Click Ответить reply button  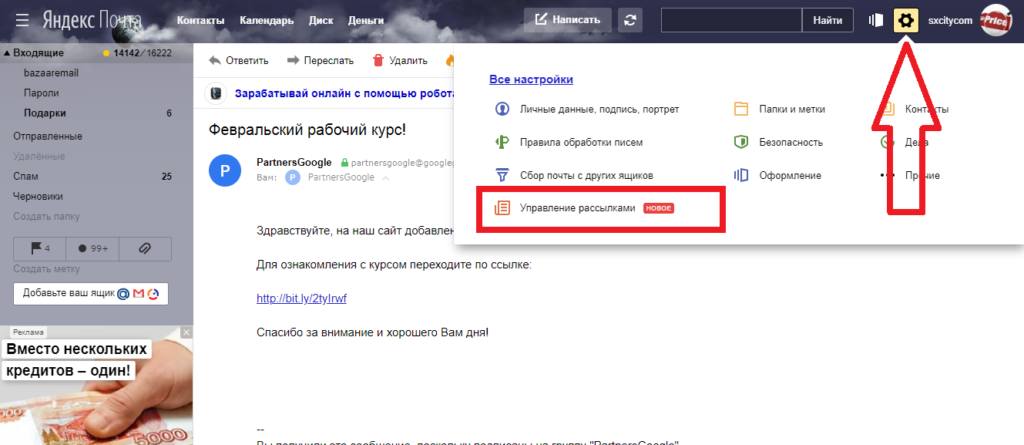[x=238, y=61]
